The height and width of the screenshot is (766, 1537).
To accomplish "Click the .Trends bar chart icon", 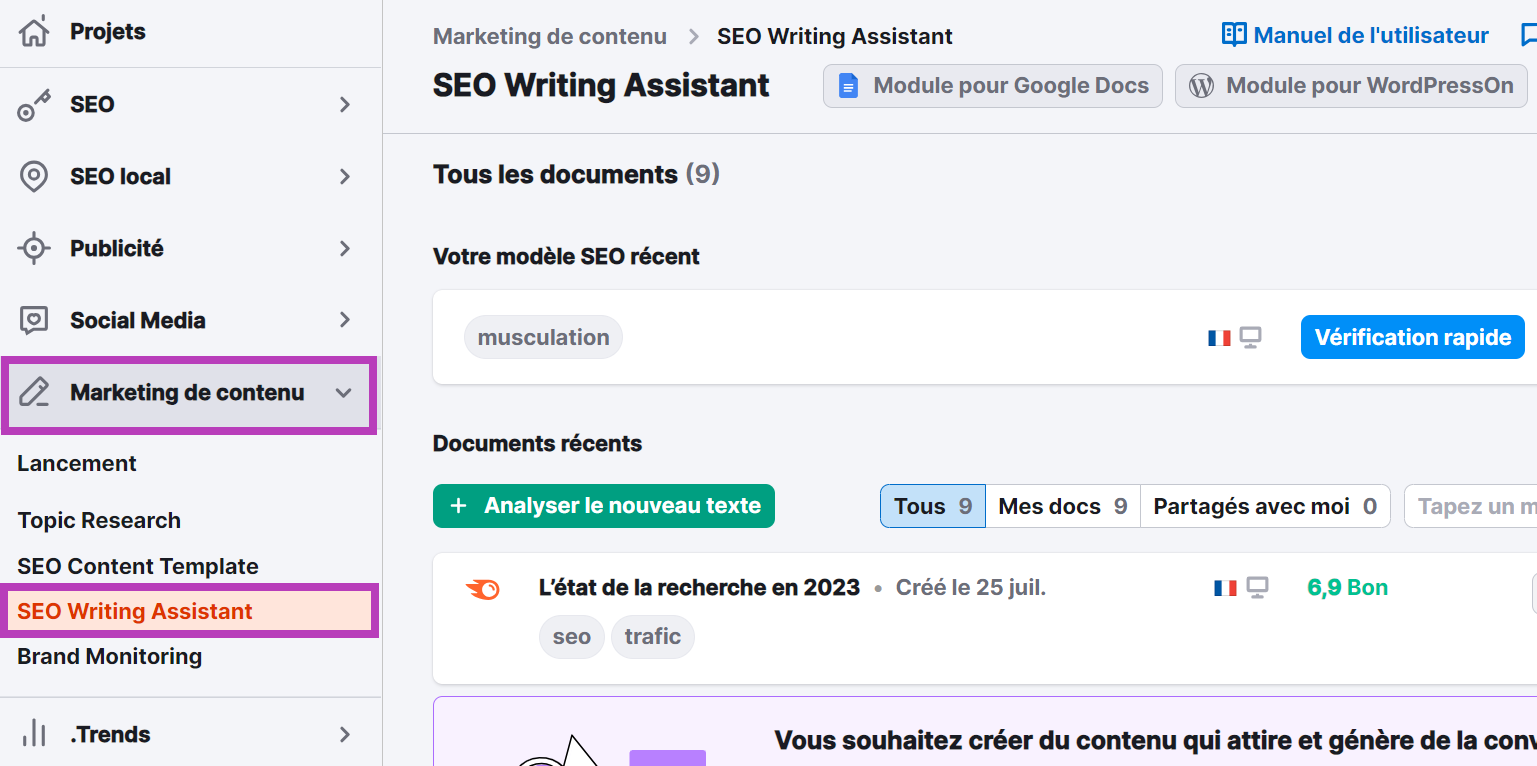I will click(x=34, y=734).
